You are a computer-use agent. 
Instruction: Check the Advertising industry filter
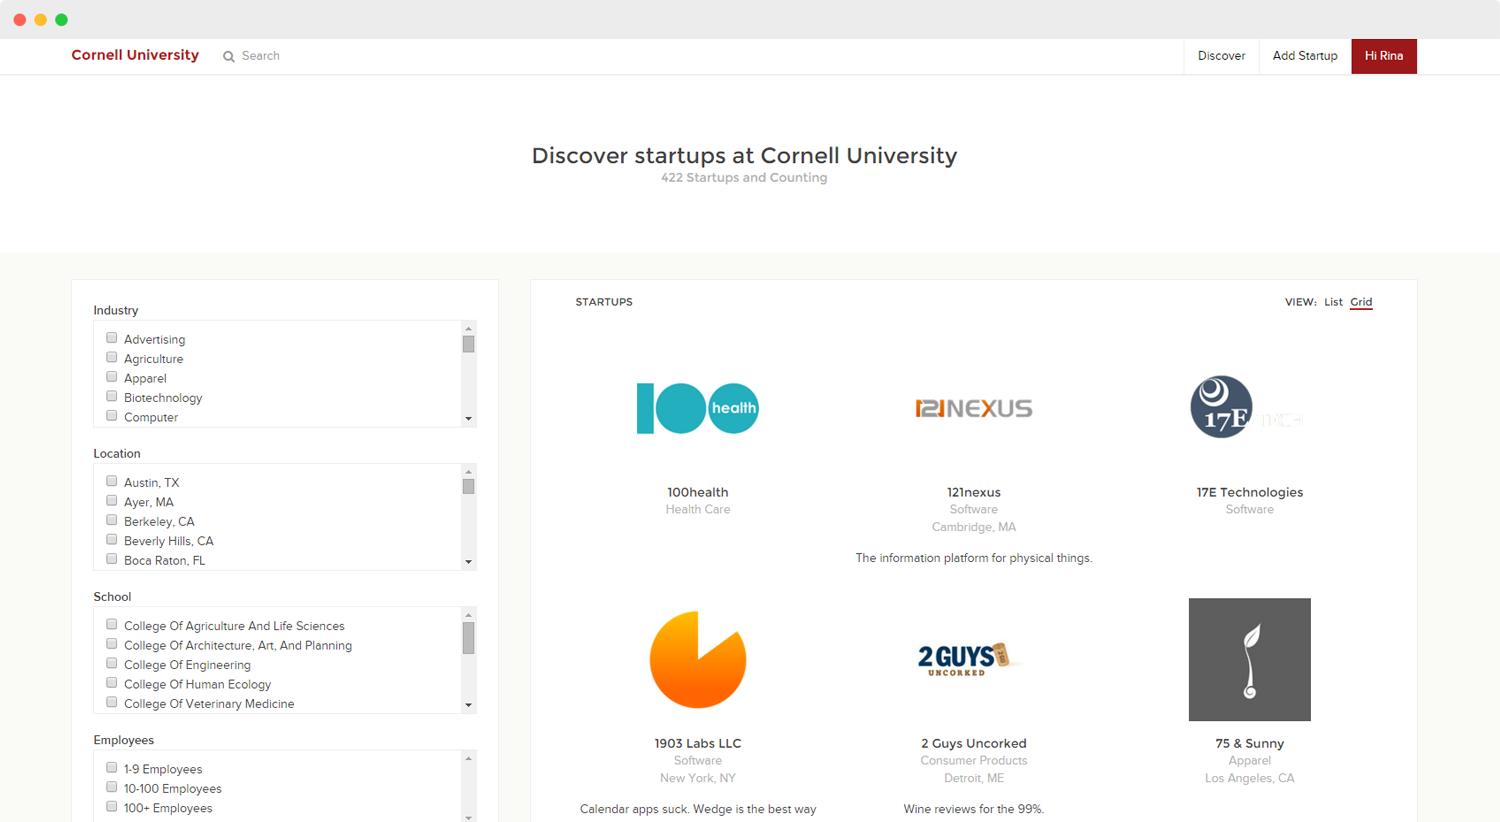pos(112,338)
